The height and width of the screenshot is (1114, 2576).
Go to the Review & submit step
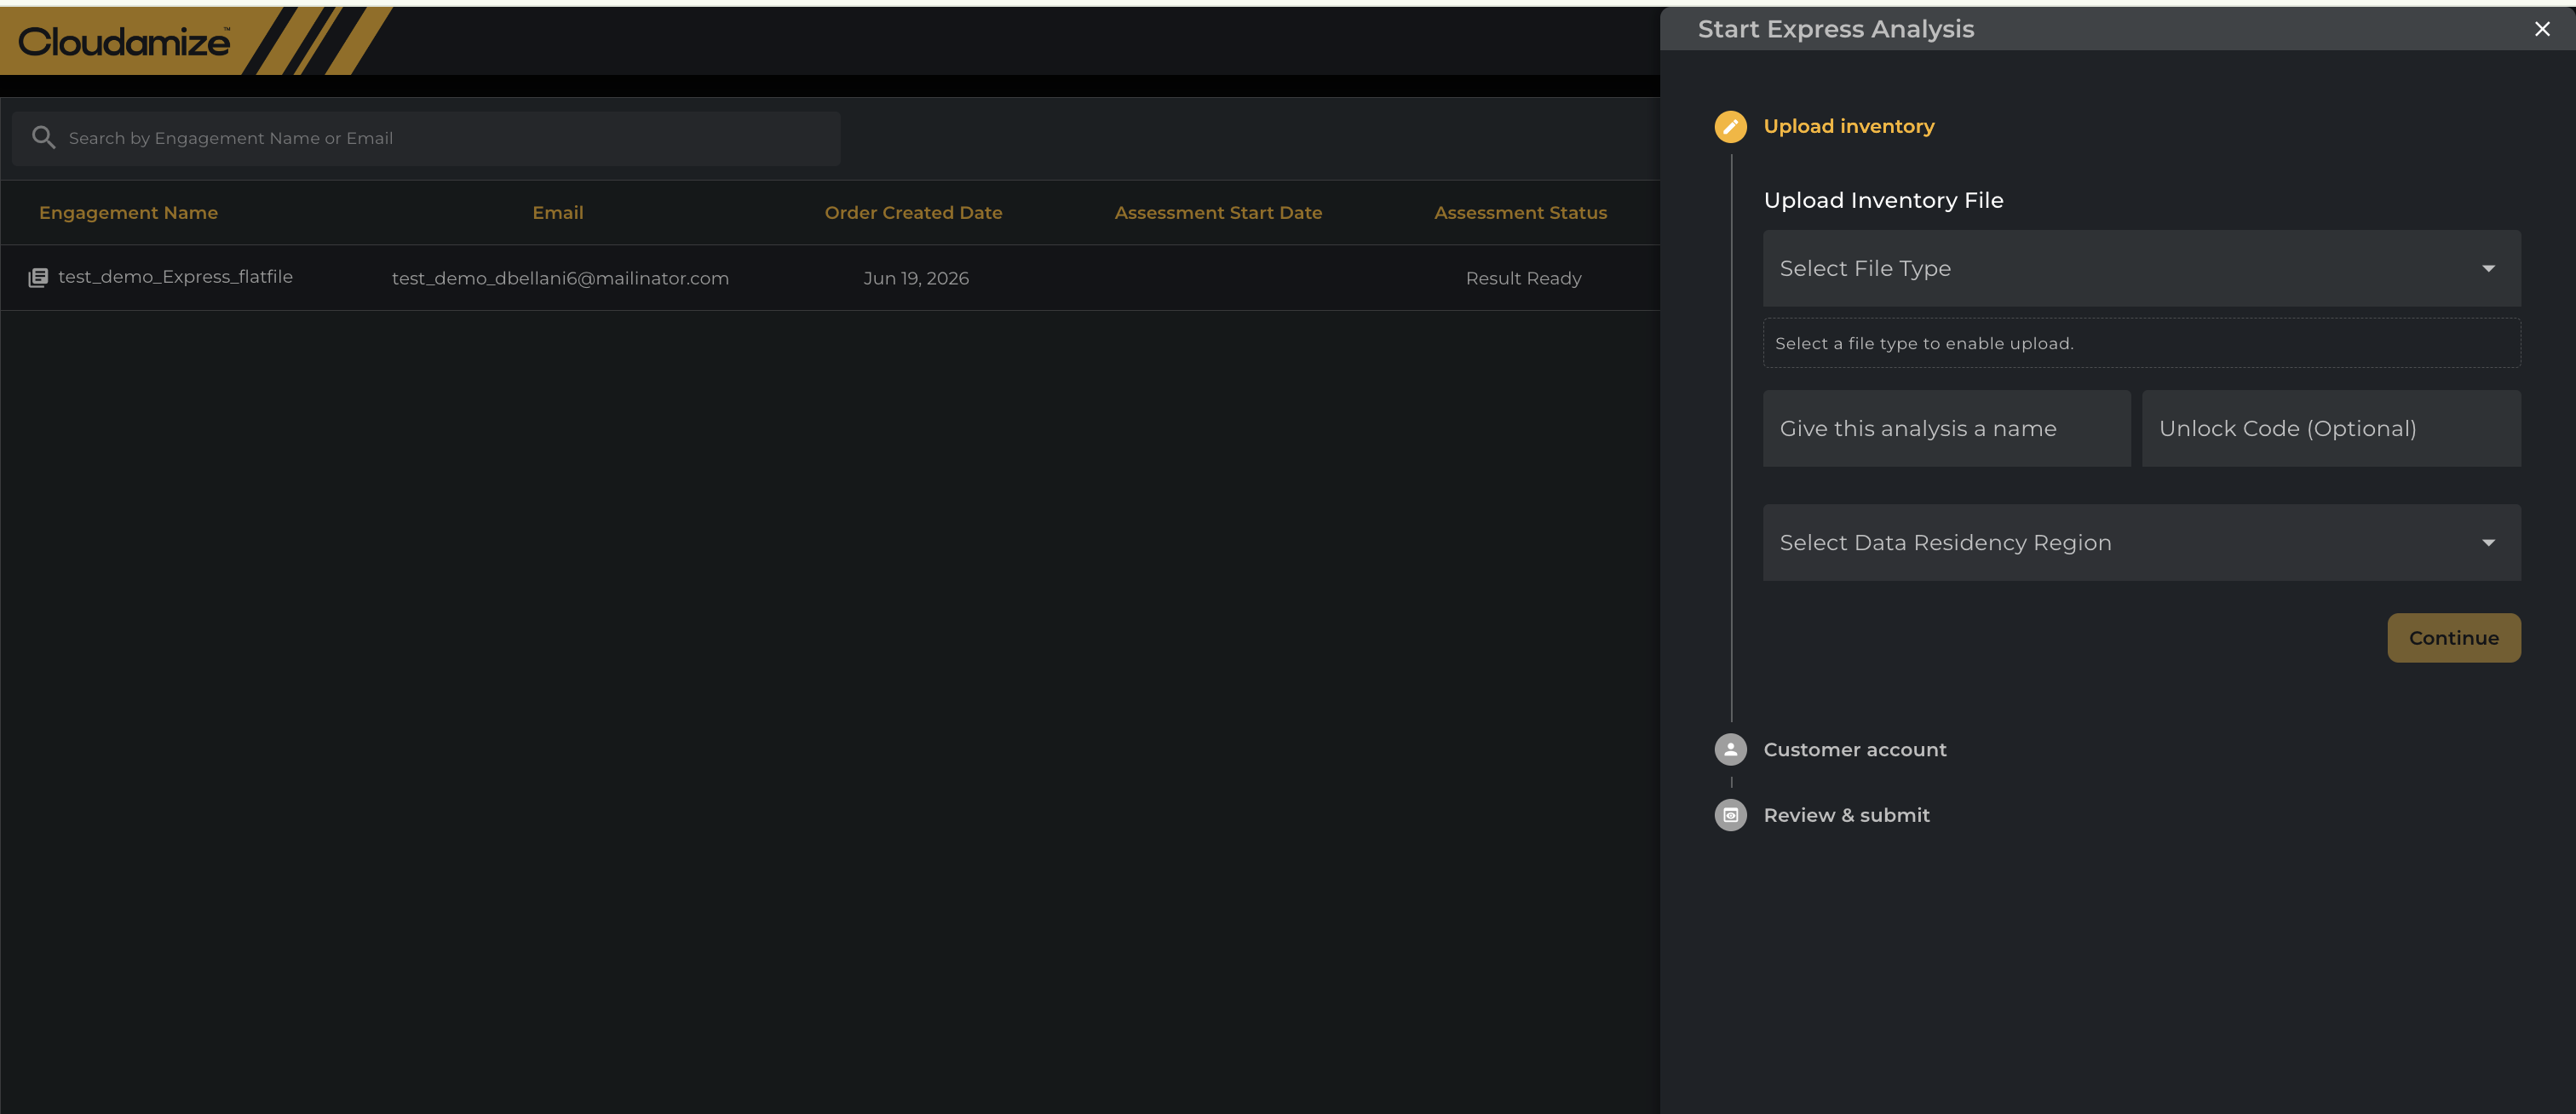(x=1846, y=815)
